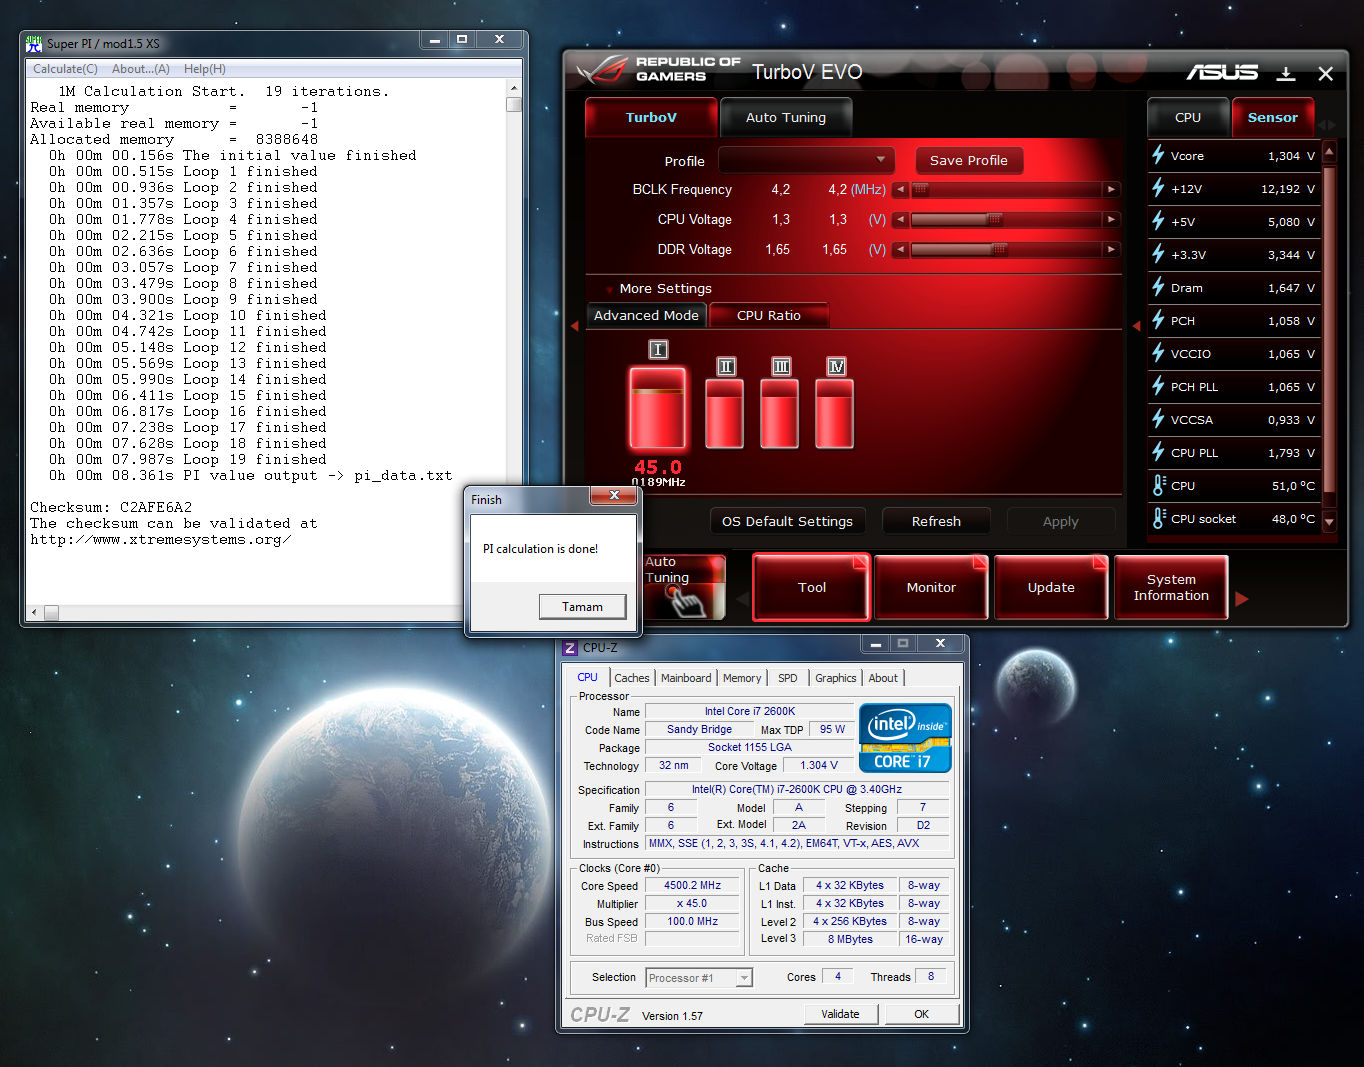Open the Memory tab in CPU-Z
Image resolution: width=1364 pixels, height=1067 pixels.
coord(742,678)
